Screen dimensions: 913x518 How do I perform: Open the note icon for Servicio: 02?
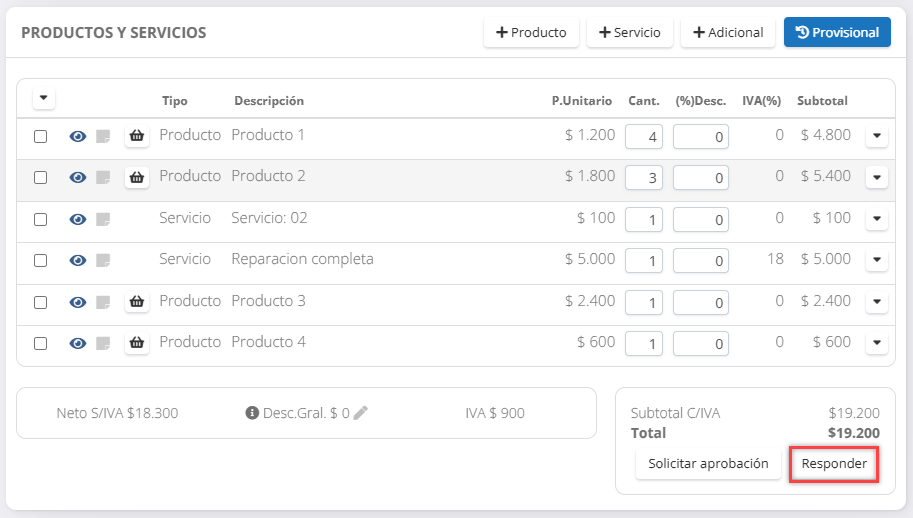103,219
